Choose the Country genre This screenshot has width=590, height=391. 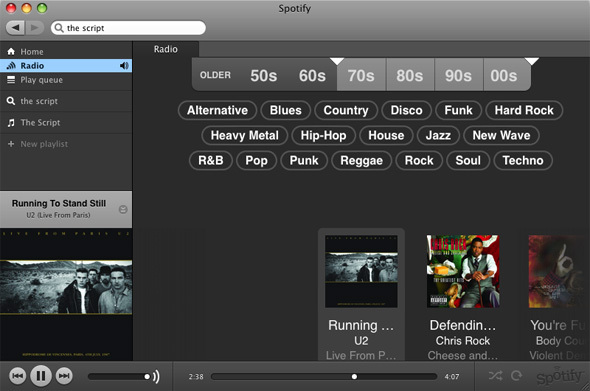coord(346,110)
